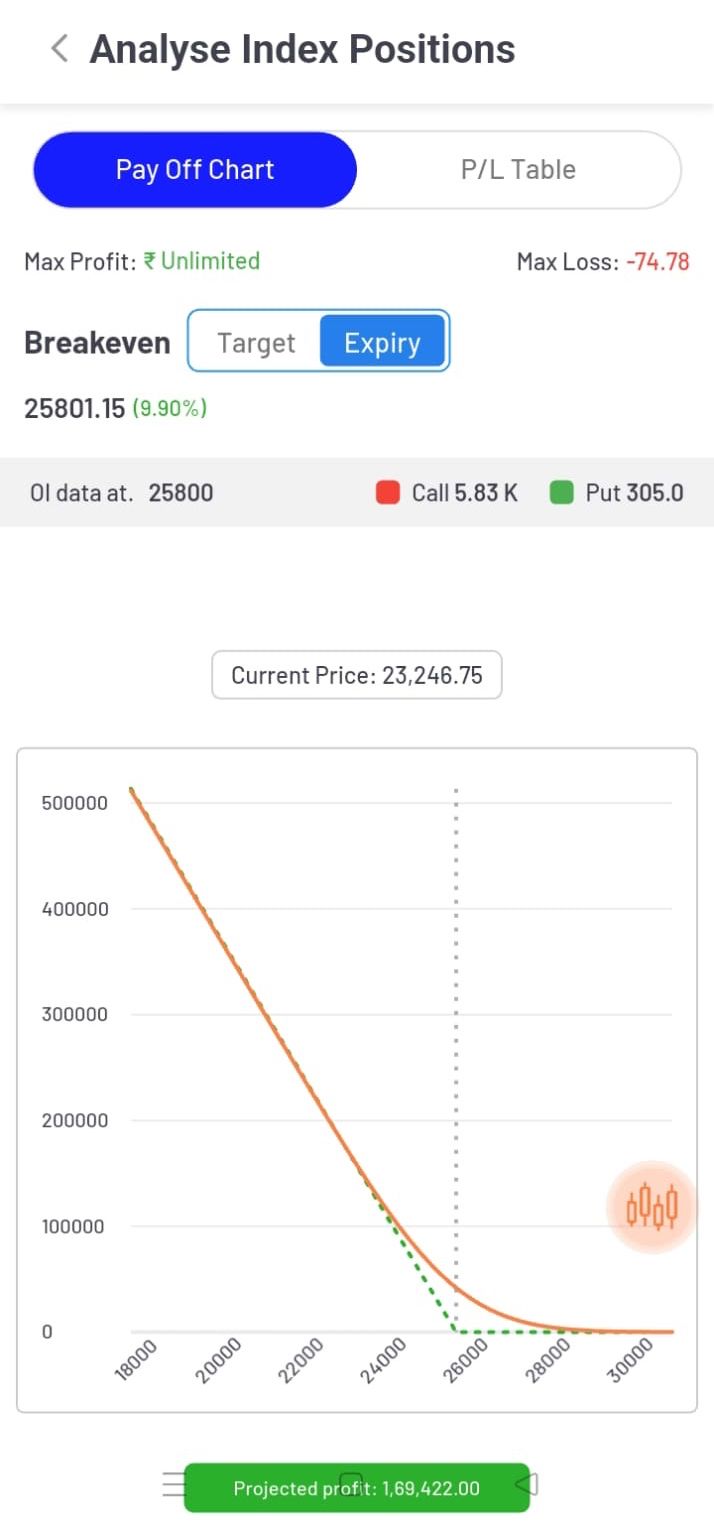Tap the back arrow in the header
This screenshot has width=714, height=1528.
point(60,48)
